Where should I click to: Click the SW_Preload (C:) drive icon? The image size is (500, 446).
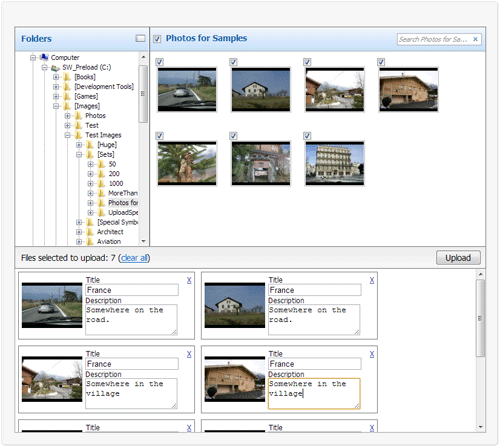tap(55, 68)
